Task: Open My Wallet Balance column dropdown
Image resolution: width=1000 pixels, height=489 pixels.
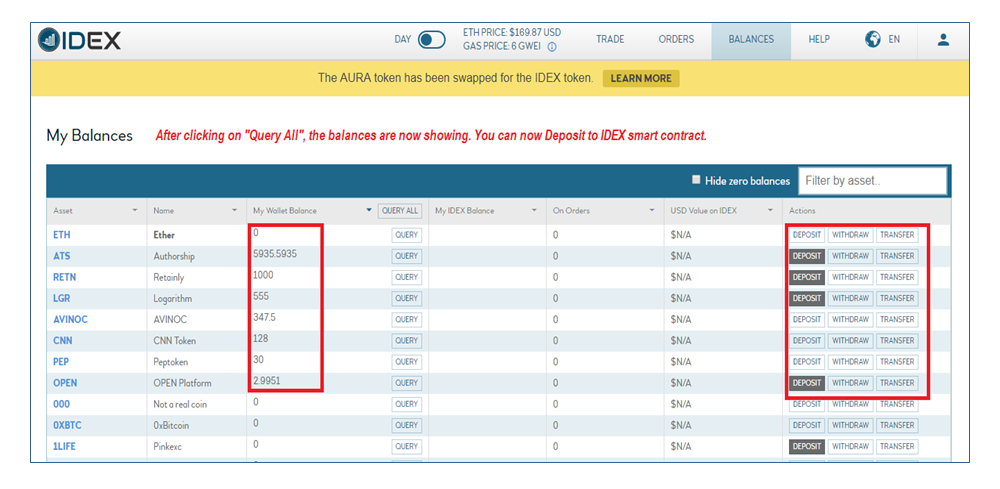Action: tap(369, 210)
